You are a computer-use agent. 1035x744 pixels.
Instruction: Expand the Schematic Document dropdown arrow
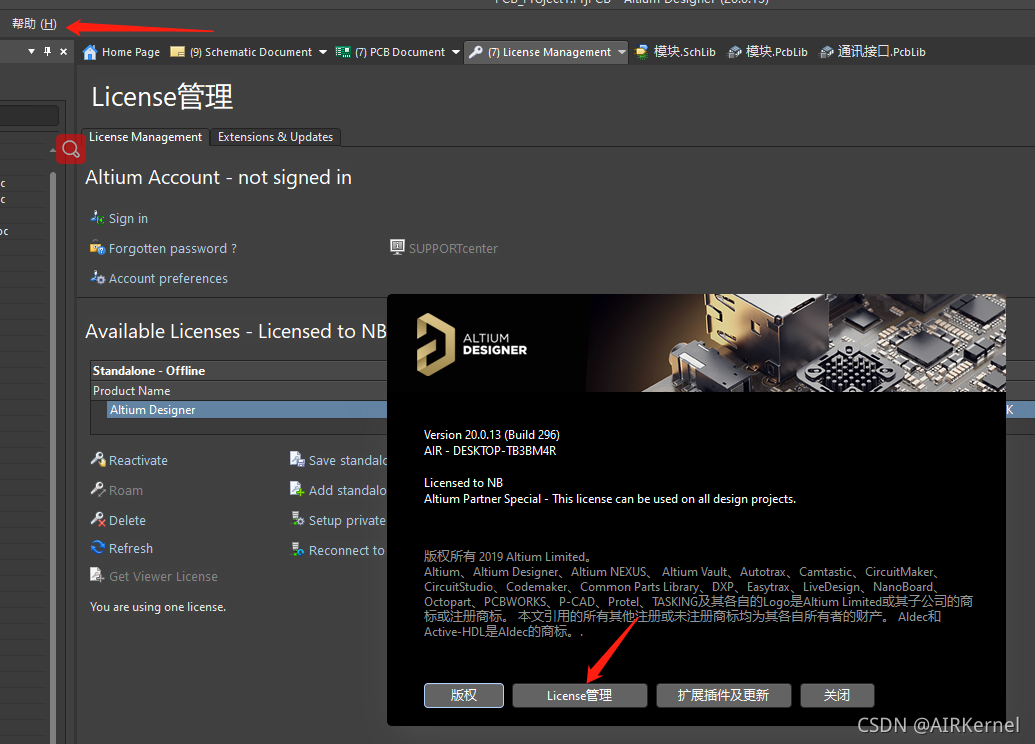pyautogui.click(x=323, y=52)
